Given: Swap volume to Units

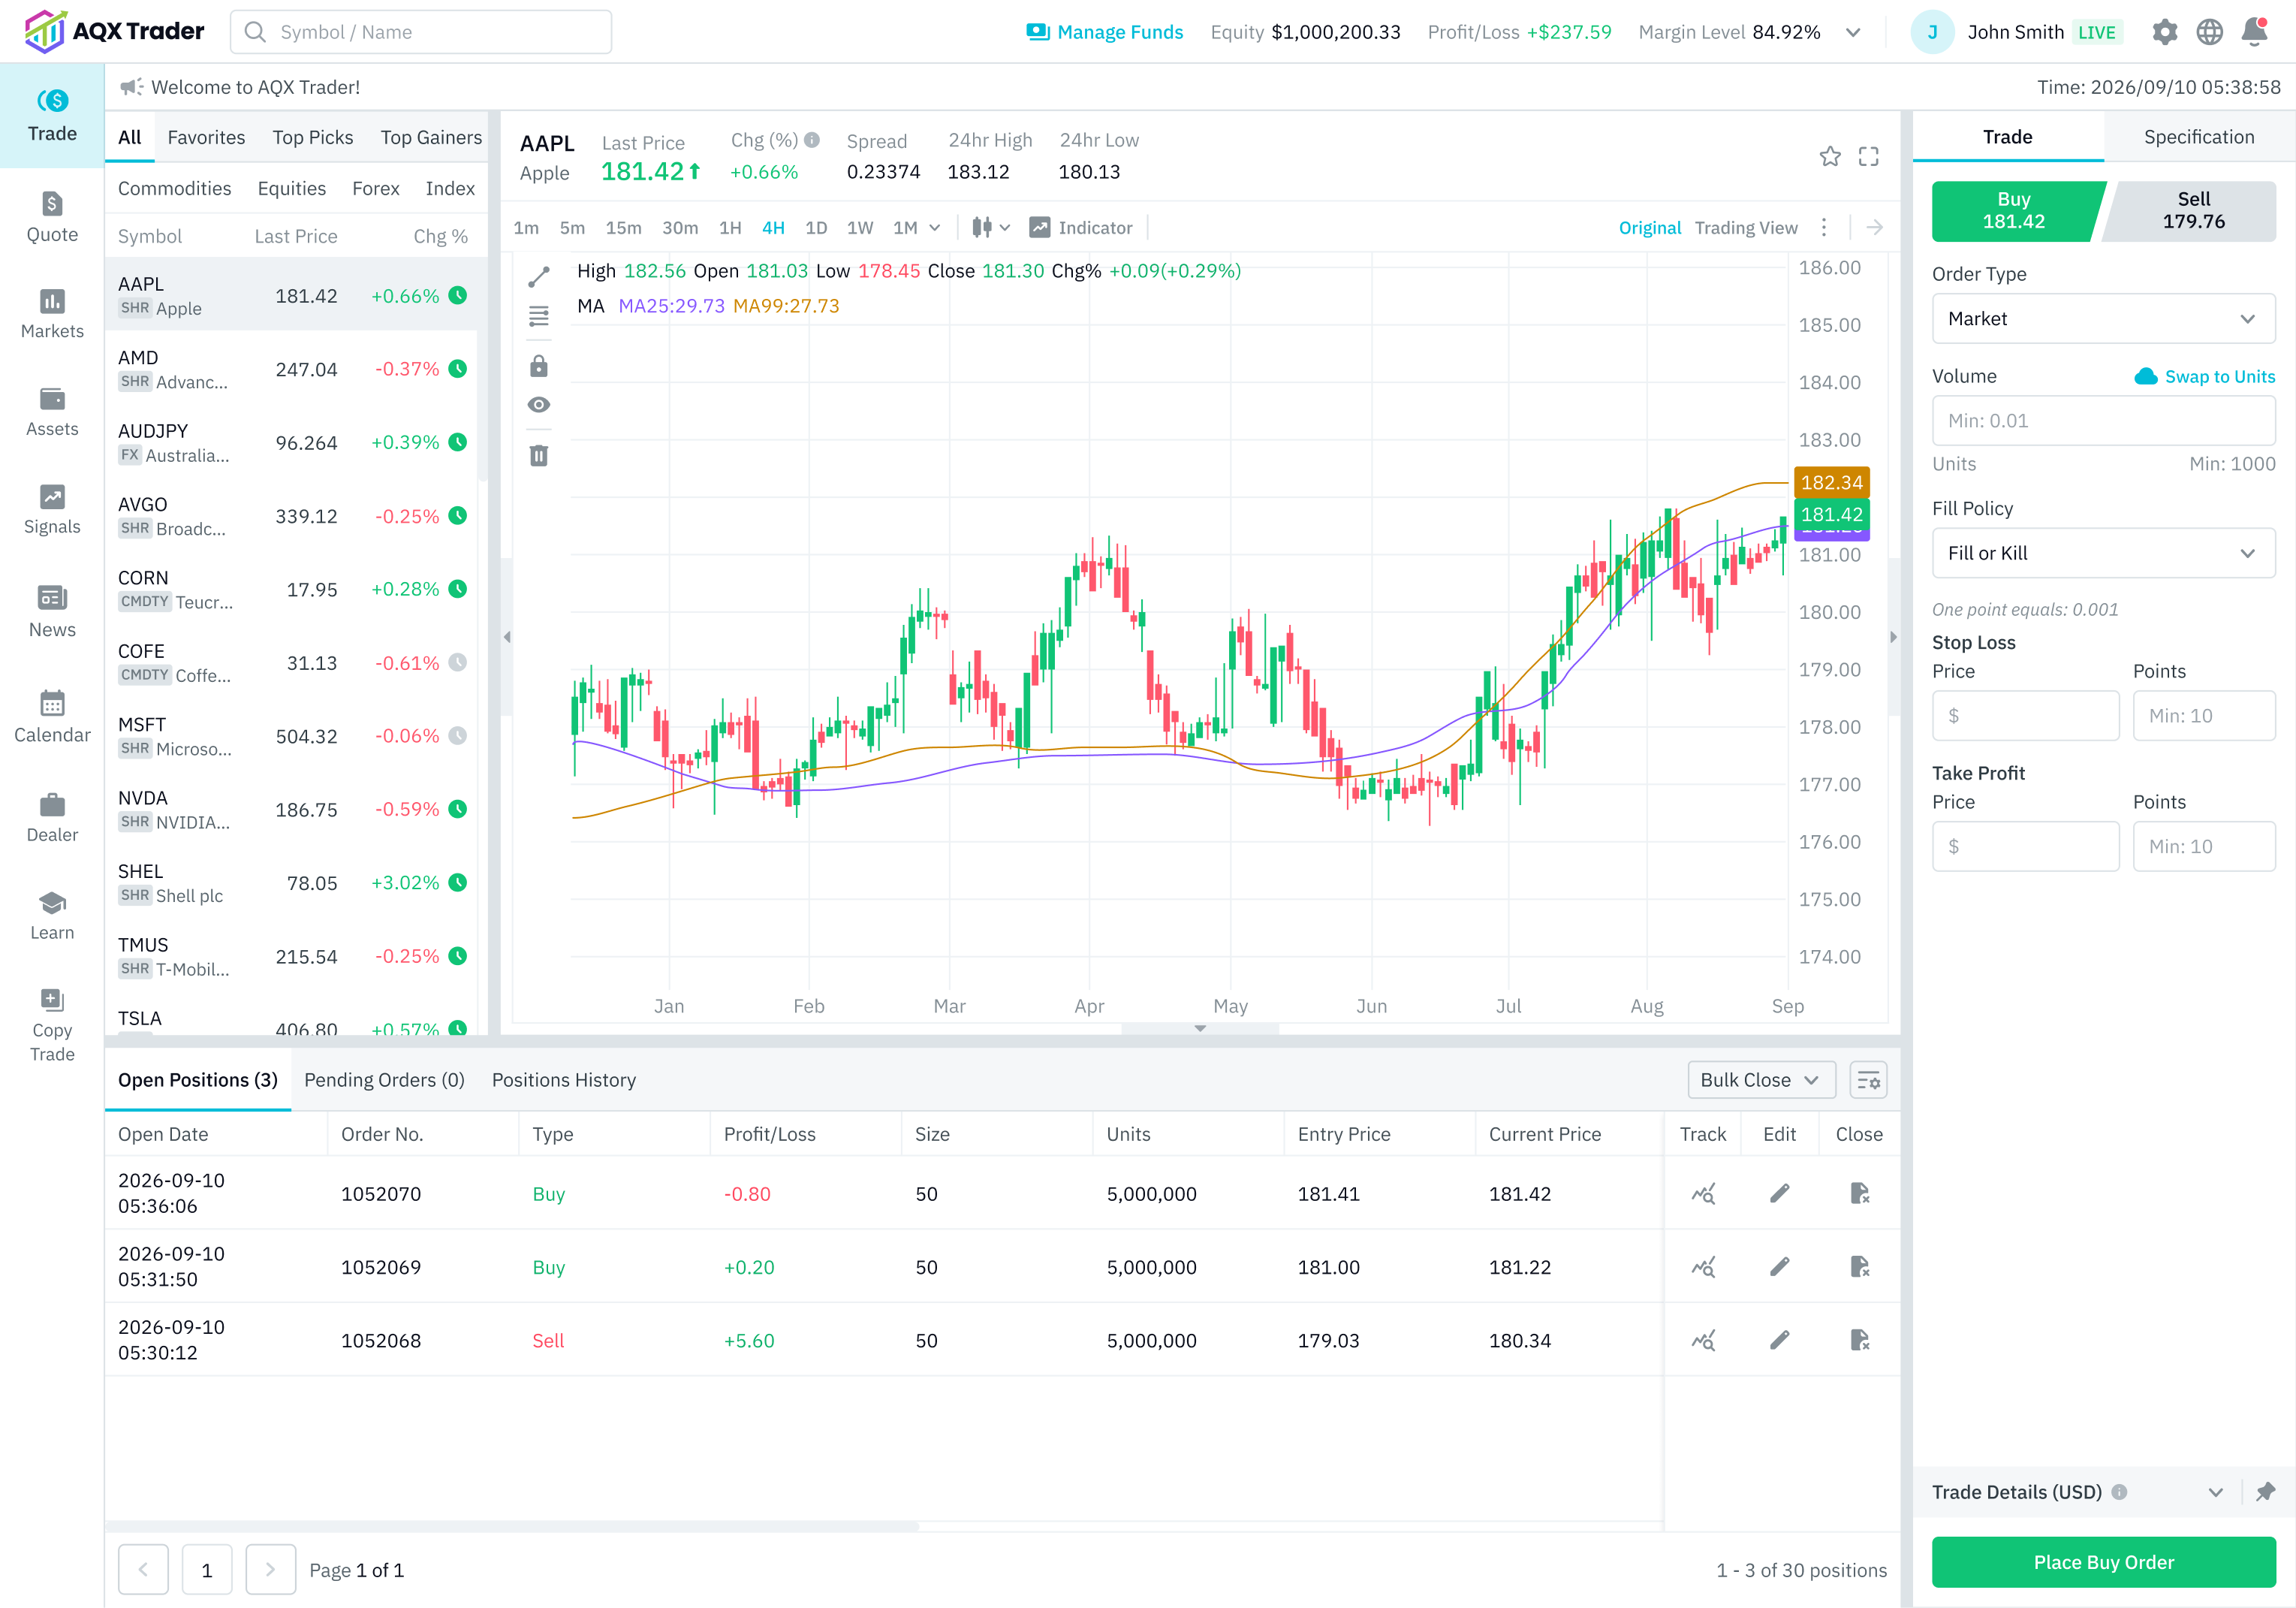Looking at the screenshot, I should (2204, 377).
